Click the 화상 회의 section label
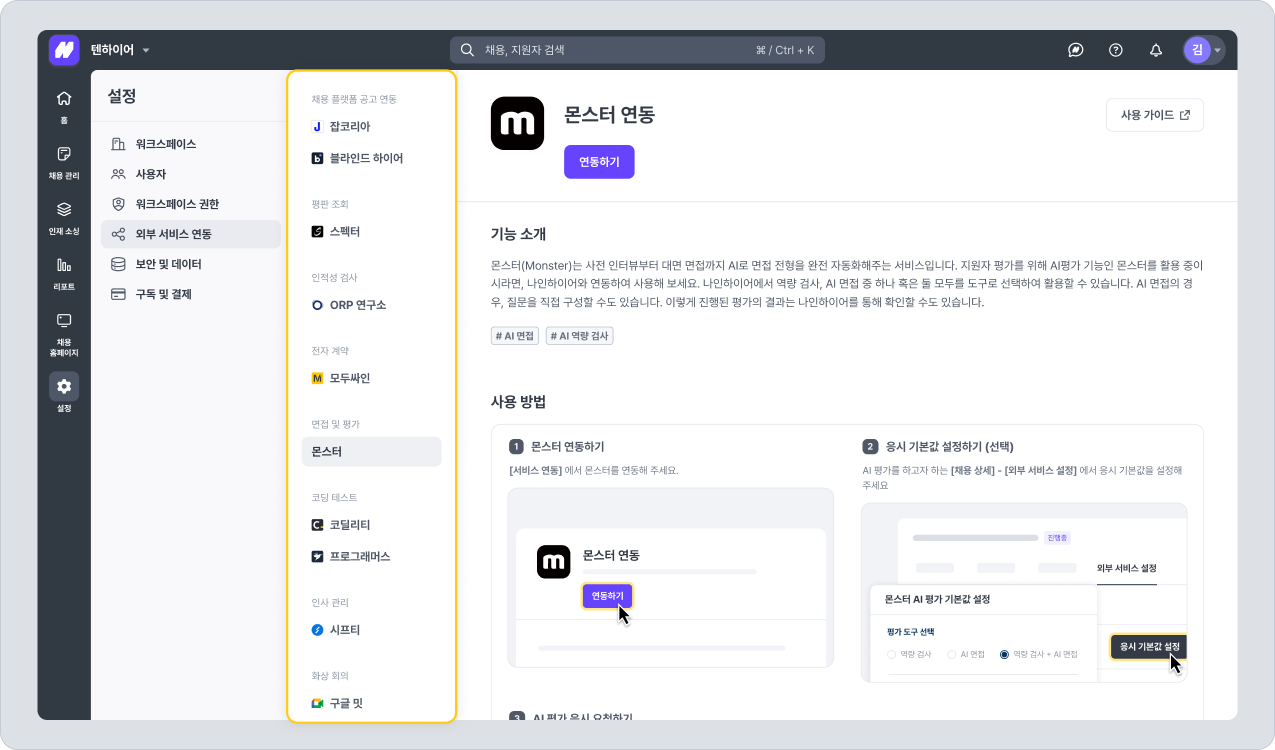The width and height of the screenshot is (1275, 750). click(330, 676)
